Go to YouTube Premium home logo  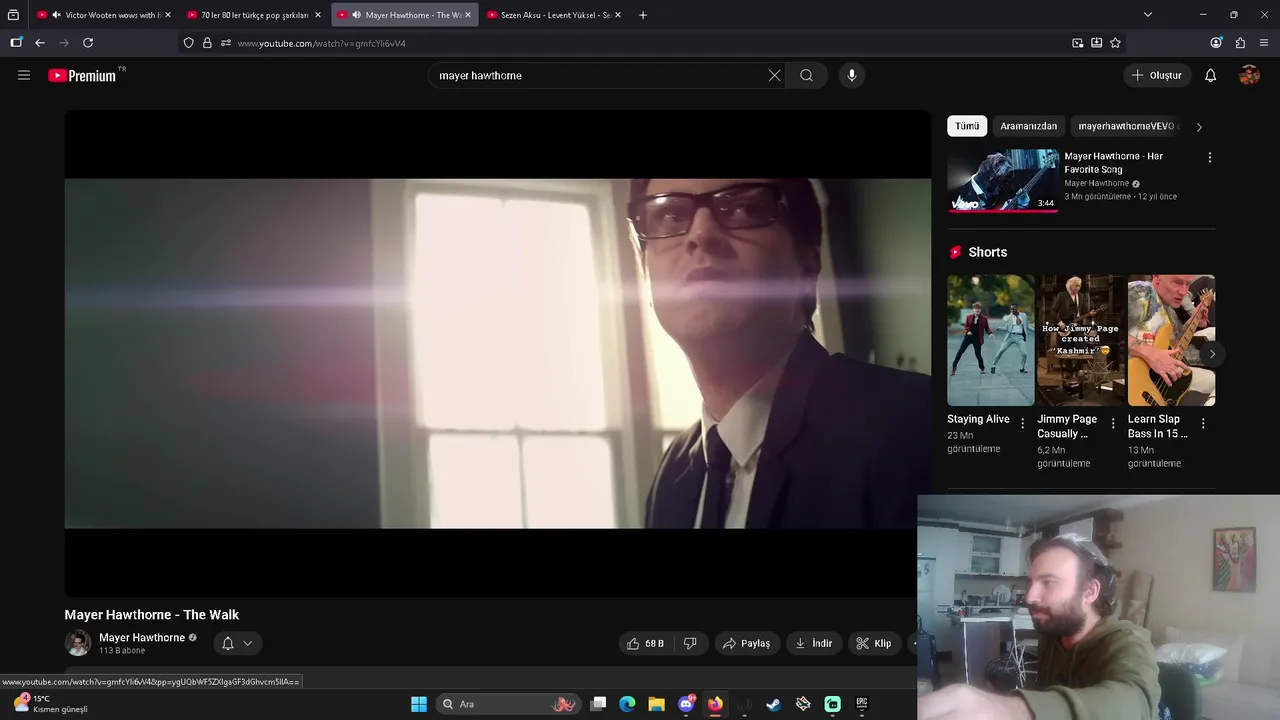(x=82, y=75)
